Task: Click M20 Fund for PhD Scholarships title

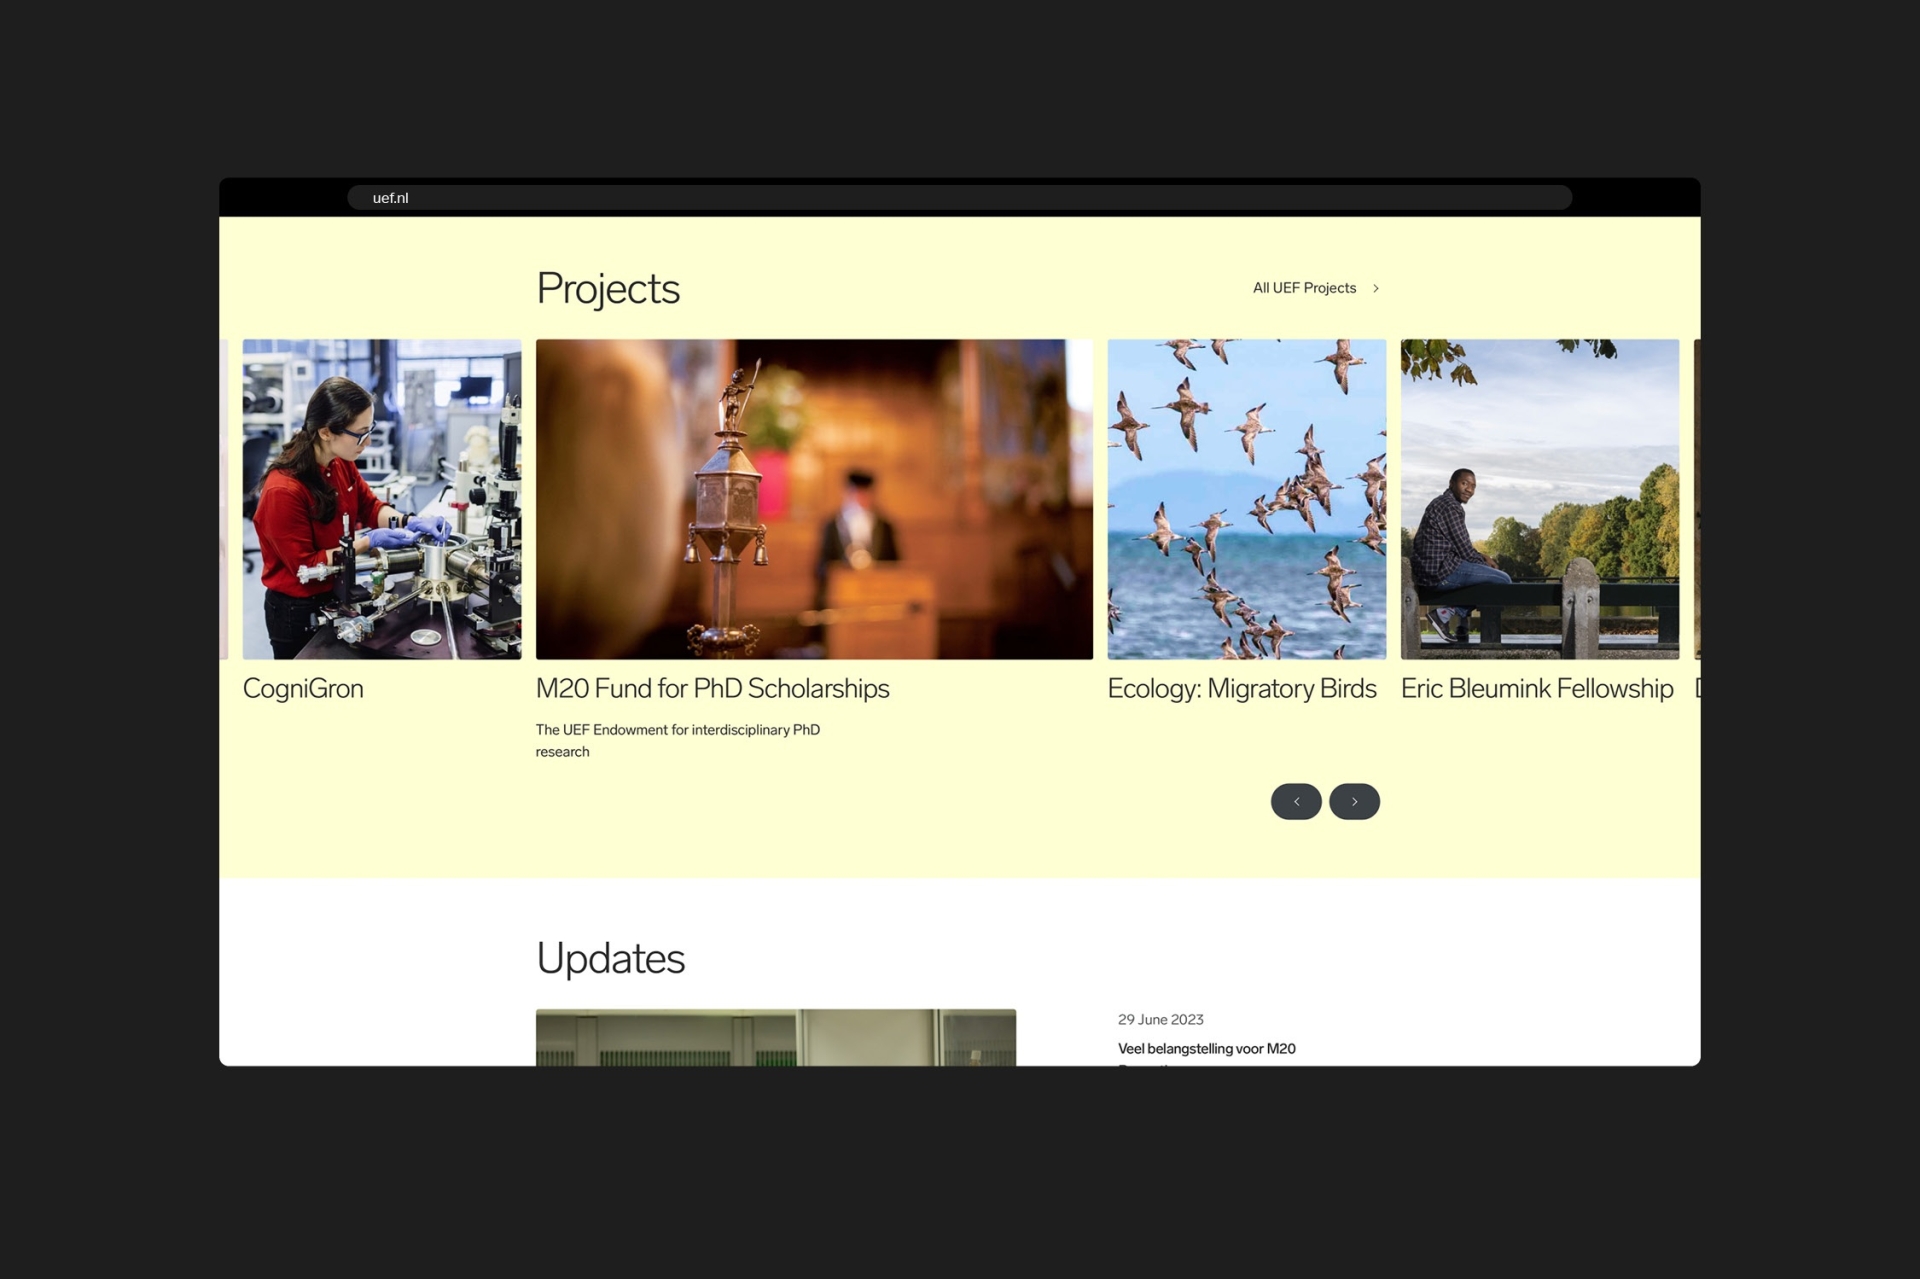Action: 712,688
